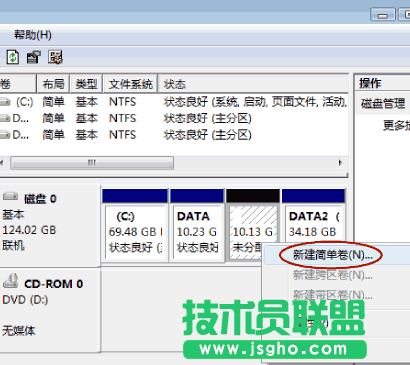This screenshot has width=410, height=365.
Task: Open the 帮助(H) menu
Action: pos(33,35)
